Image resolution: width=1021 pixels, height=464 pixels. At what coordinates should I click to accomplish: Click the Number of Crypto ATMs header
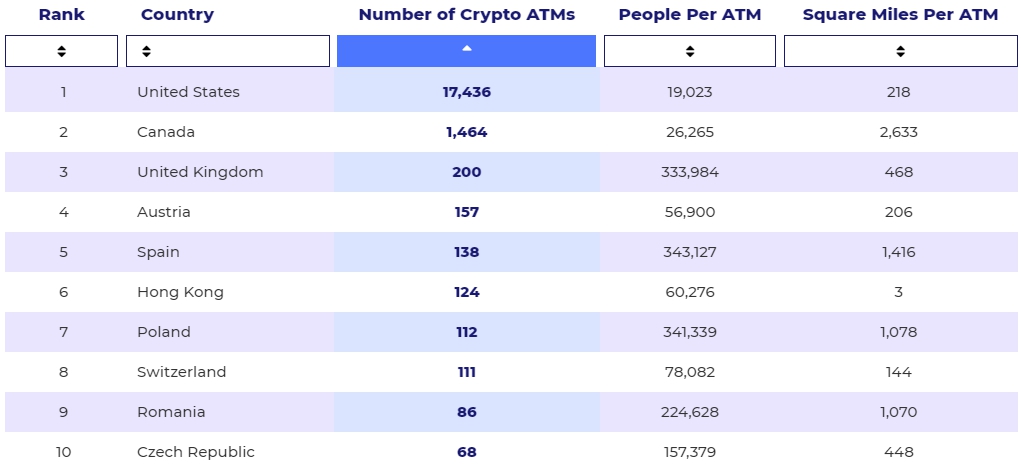coord(466,15)
